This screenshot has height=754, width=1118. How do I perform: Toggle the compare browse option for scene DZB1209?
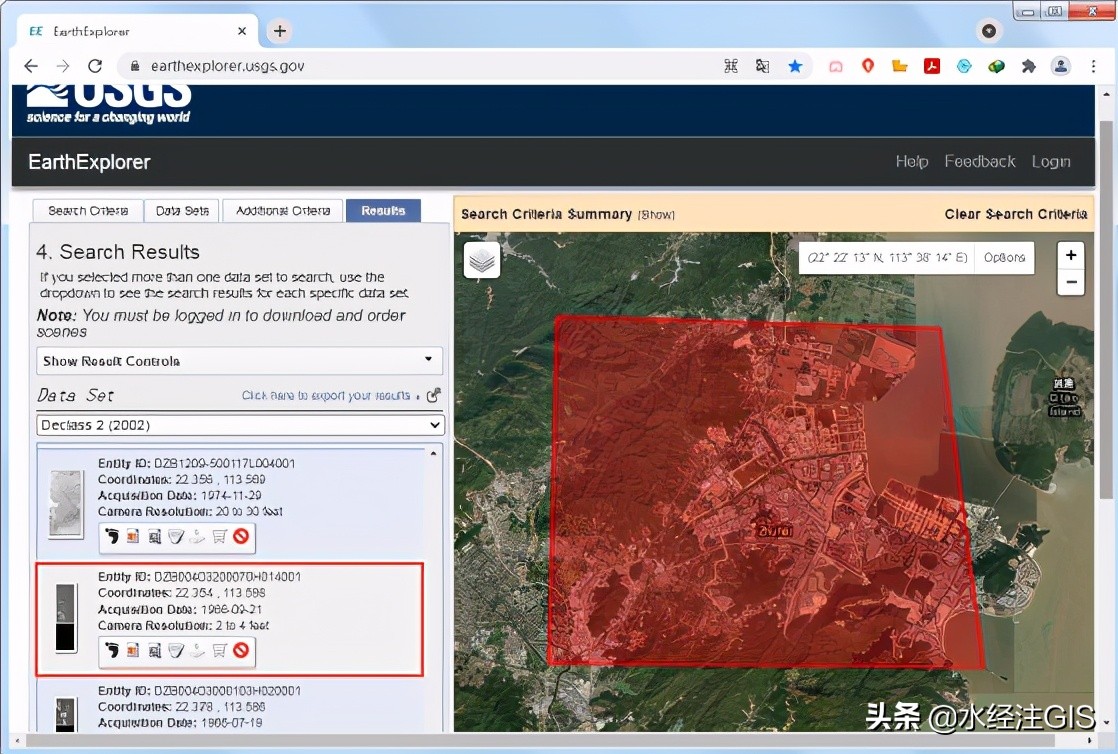coord(177,536)
